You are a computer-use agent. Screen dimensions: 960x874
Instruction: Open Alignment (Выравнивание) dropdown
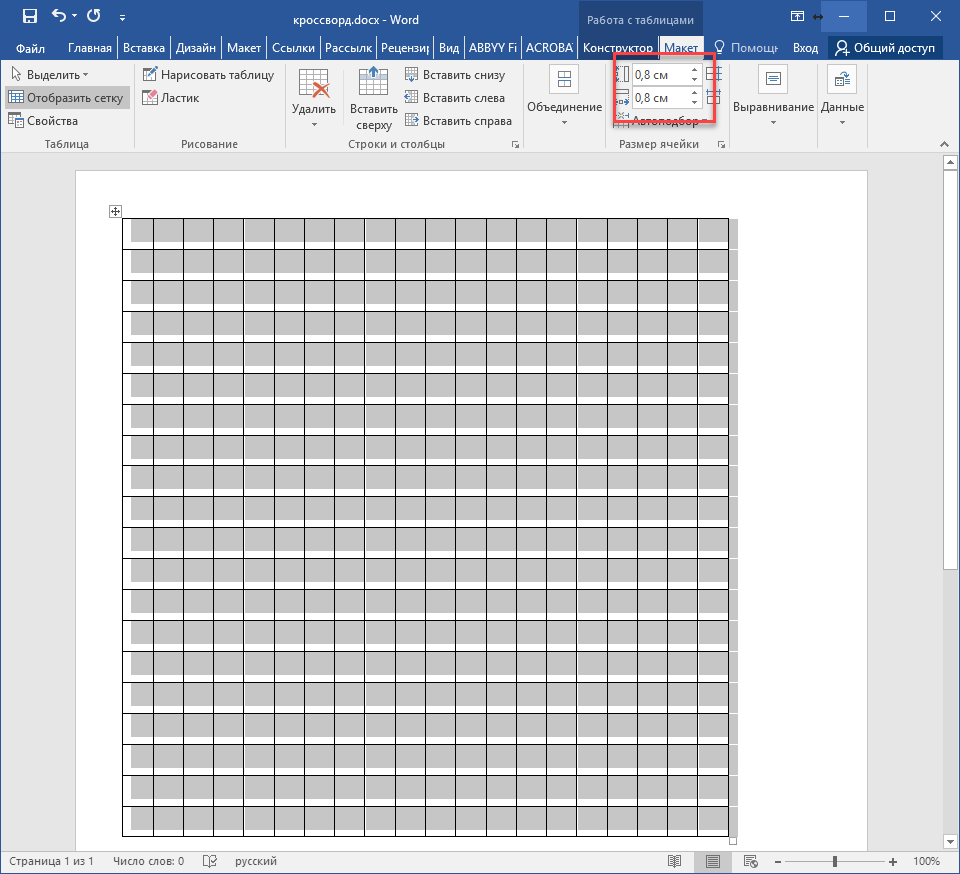coord(773,108)
